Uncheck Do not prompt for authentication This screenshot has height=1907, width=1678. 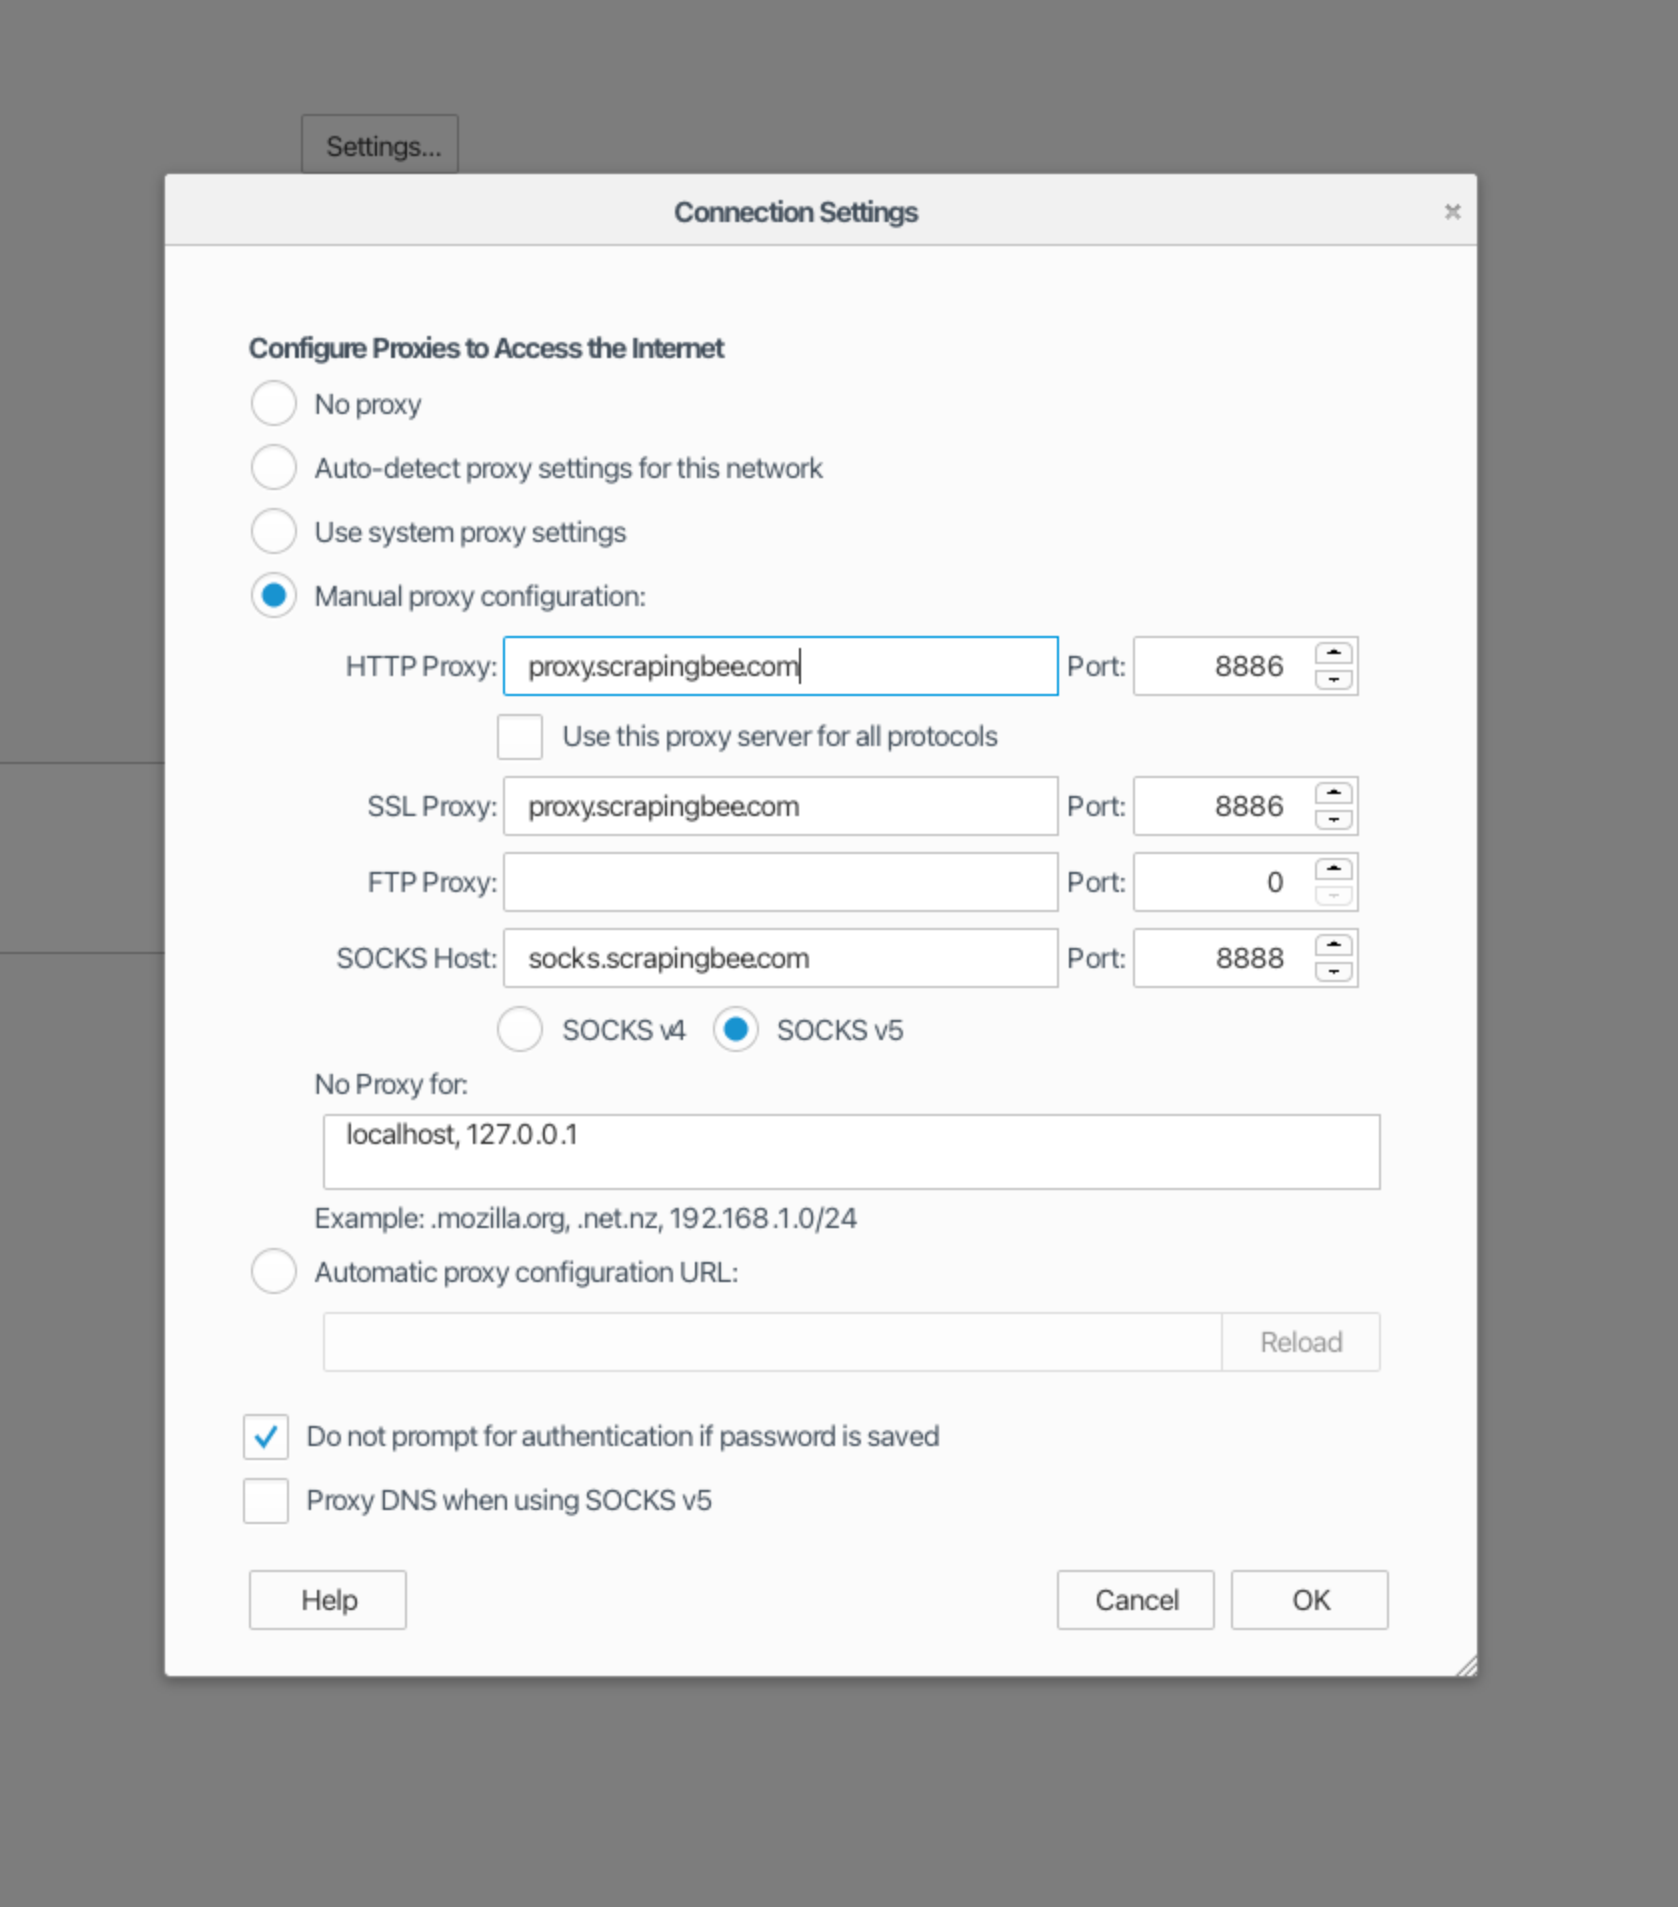point(266,1437)
